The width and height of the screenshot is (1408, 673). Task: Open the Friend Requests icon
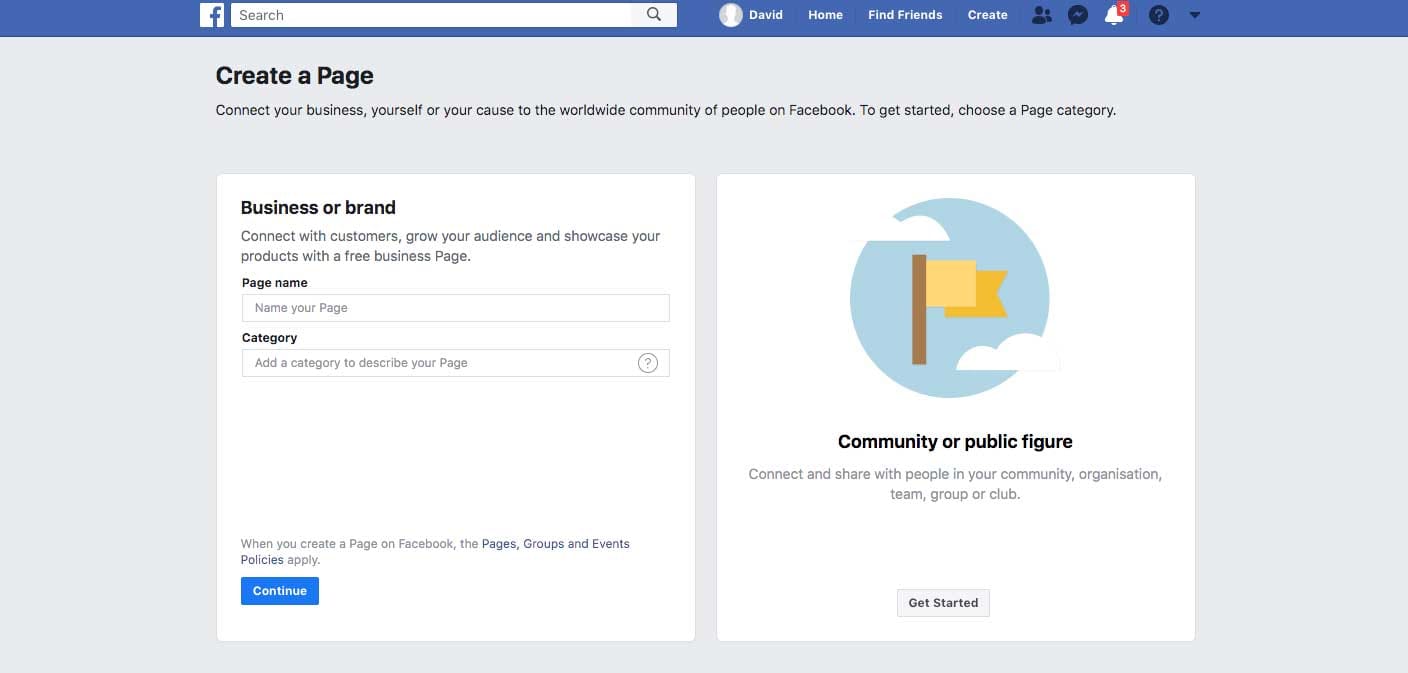(1042, 15)
